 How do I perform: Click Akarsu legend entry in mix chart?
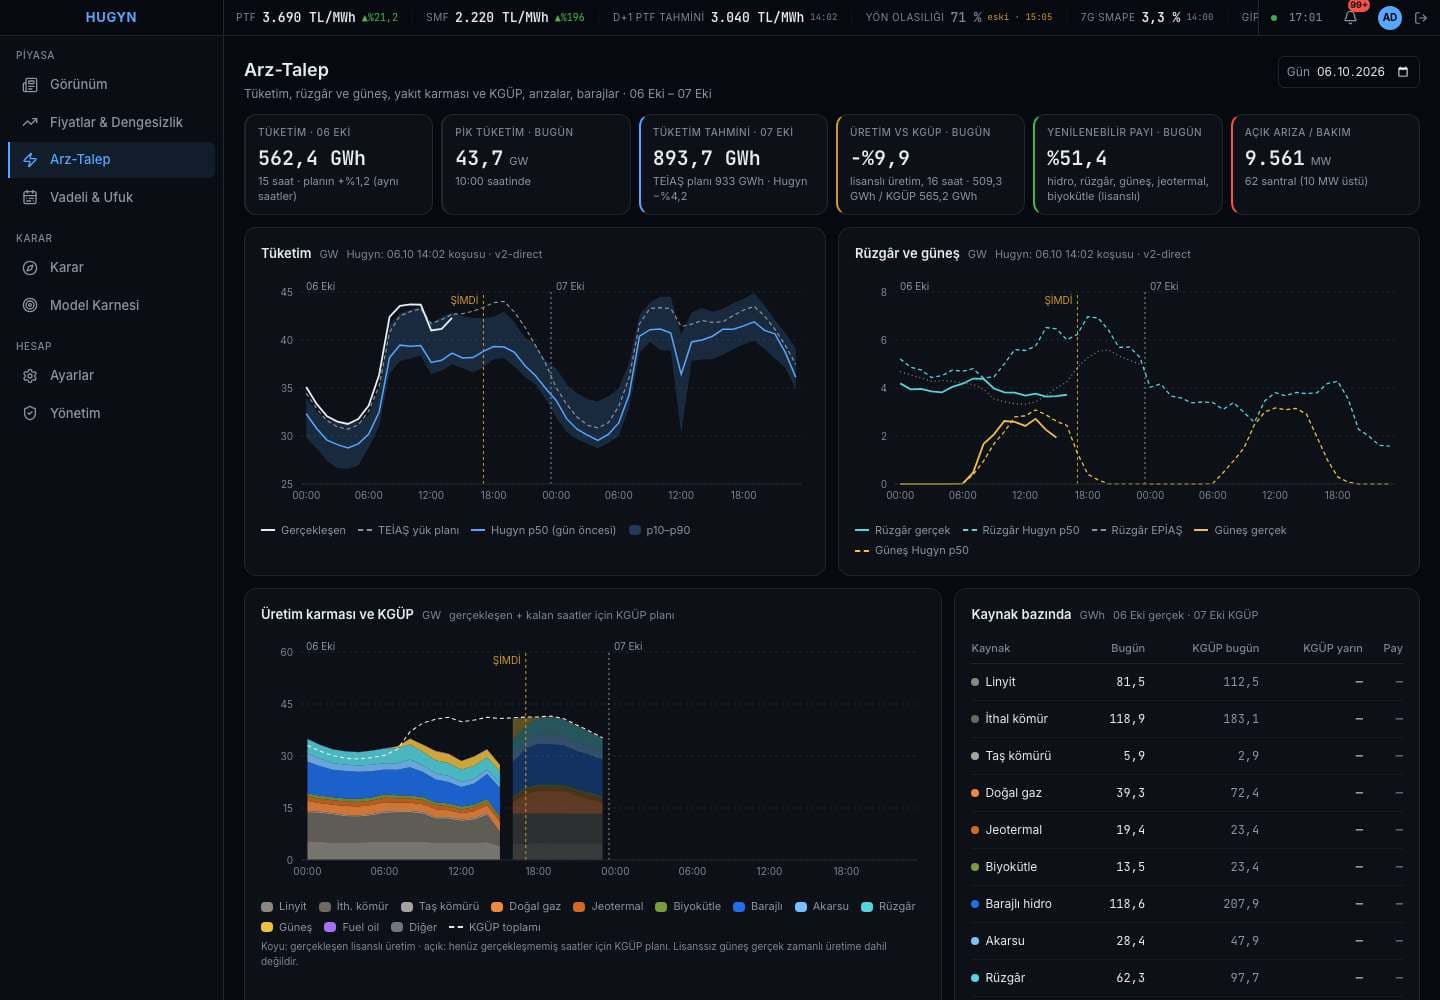[822, 907]
